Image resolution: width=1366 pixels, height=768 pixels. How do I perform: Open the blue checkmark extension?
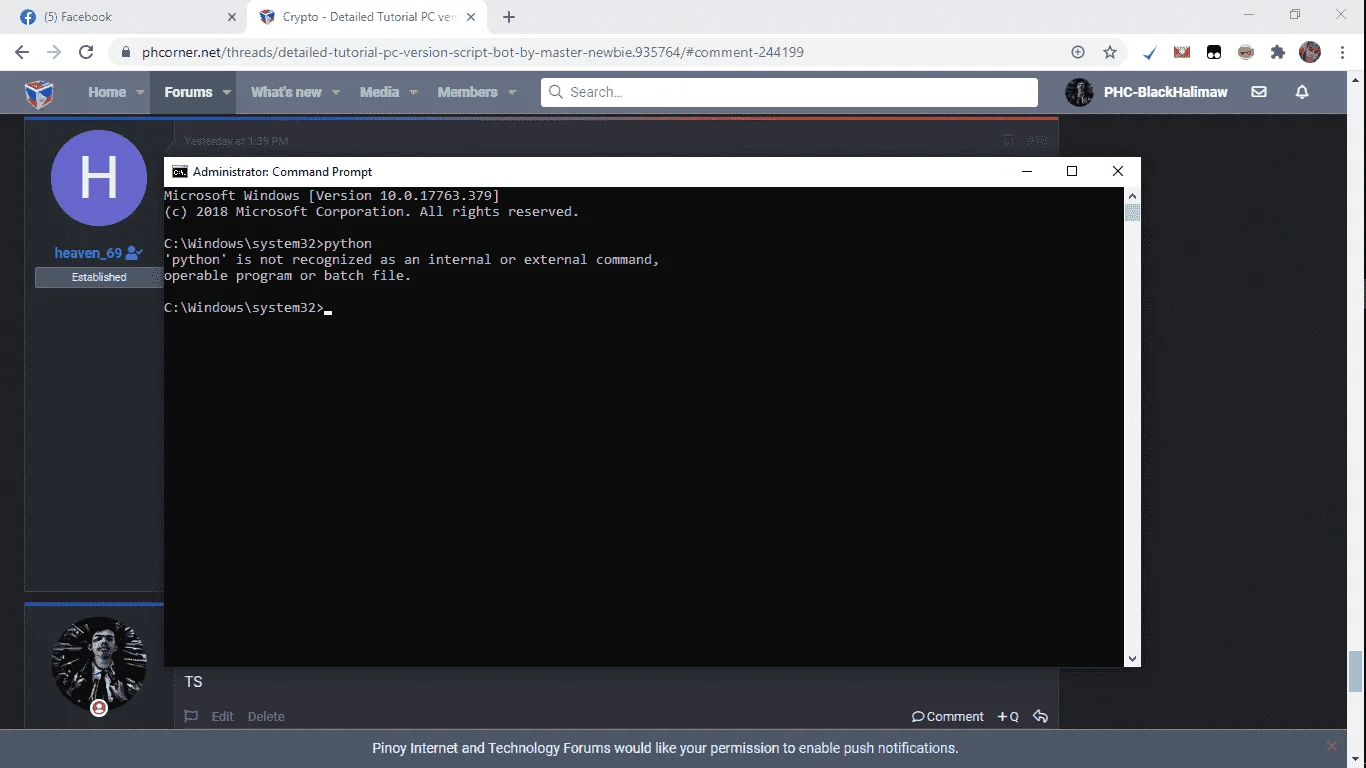click(1150, 52)
